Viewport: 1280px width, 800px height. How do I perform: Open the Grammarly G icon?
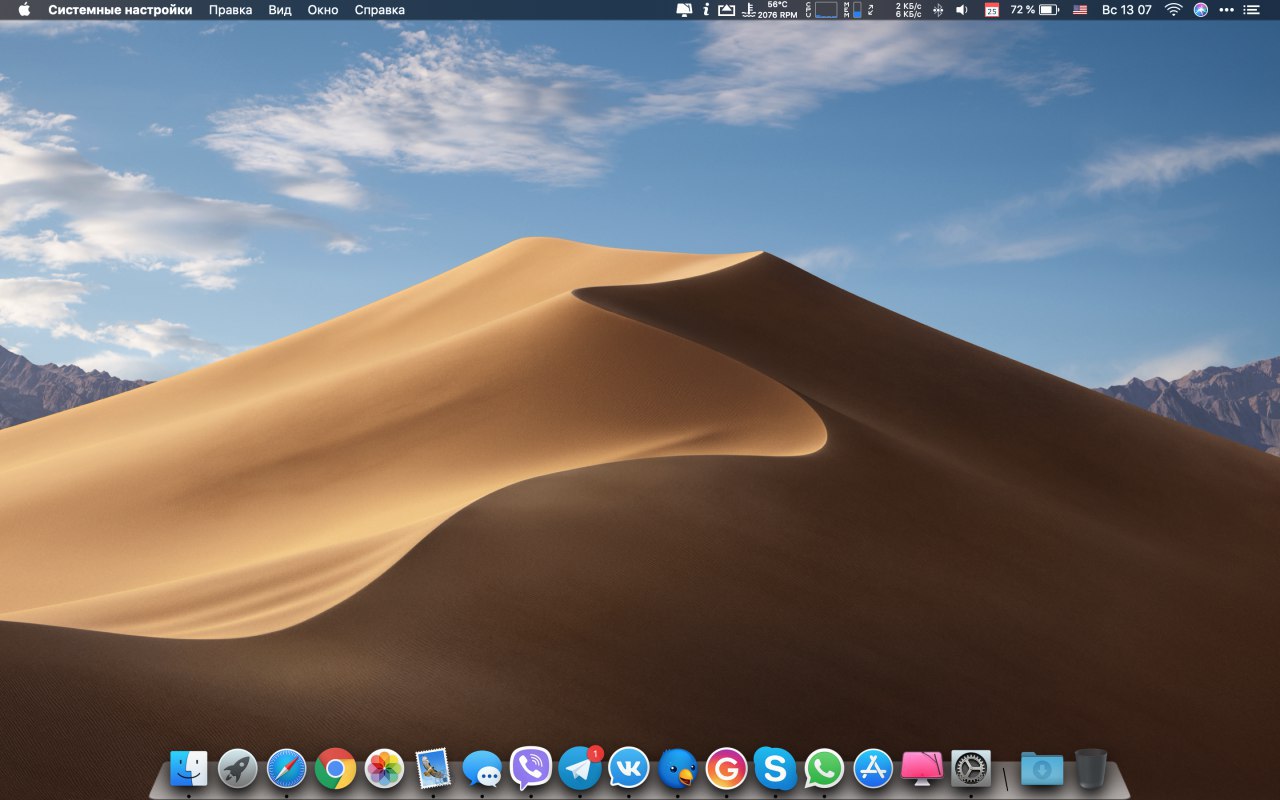pos(727,768)
